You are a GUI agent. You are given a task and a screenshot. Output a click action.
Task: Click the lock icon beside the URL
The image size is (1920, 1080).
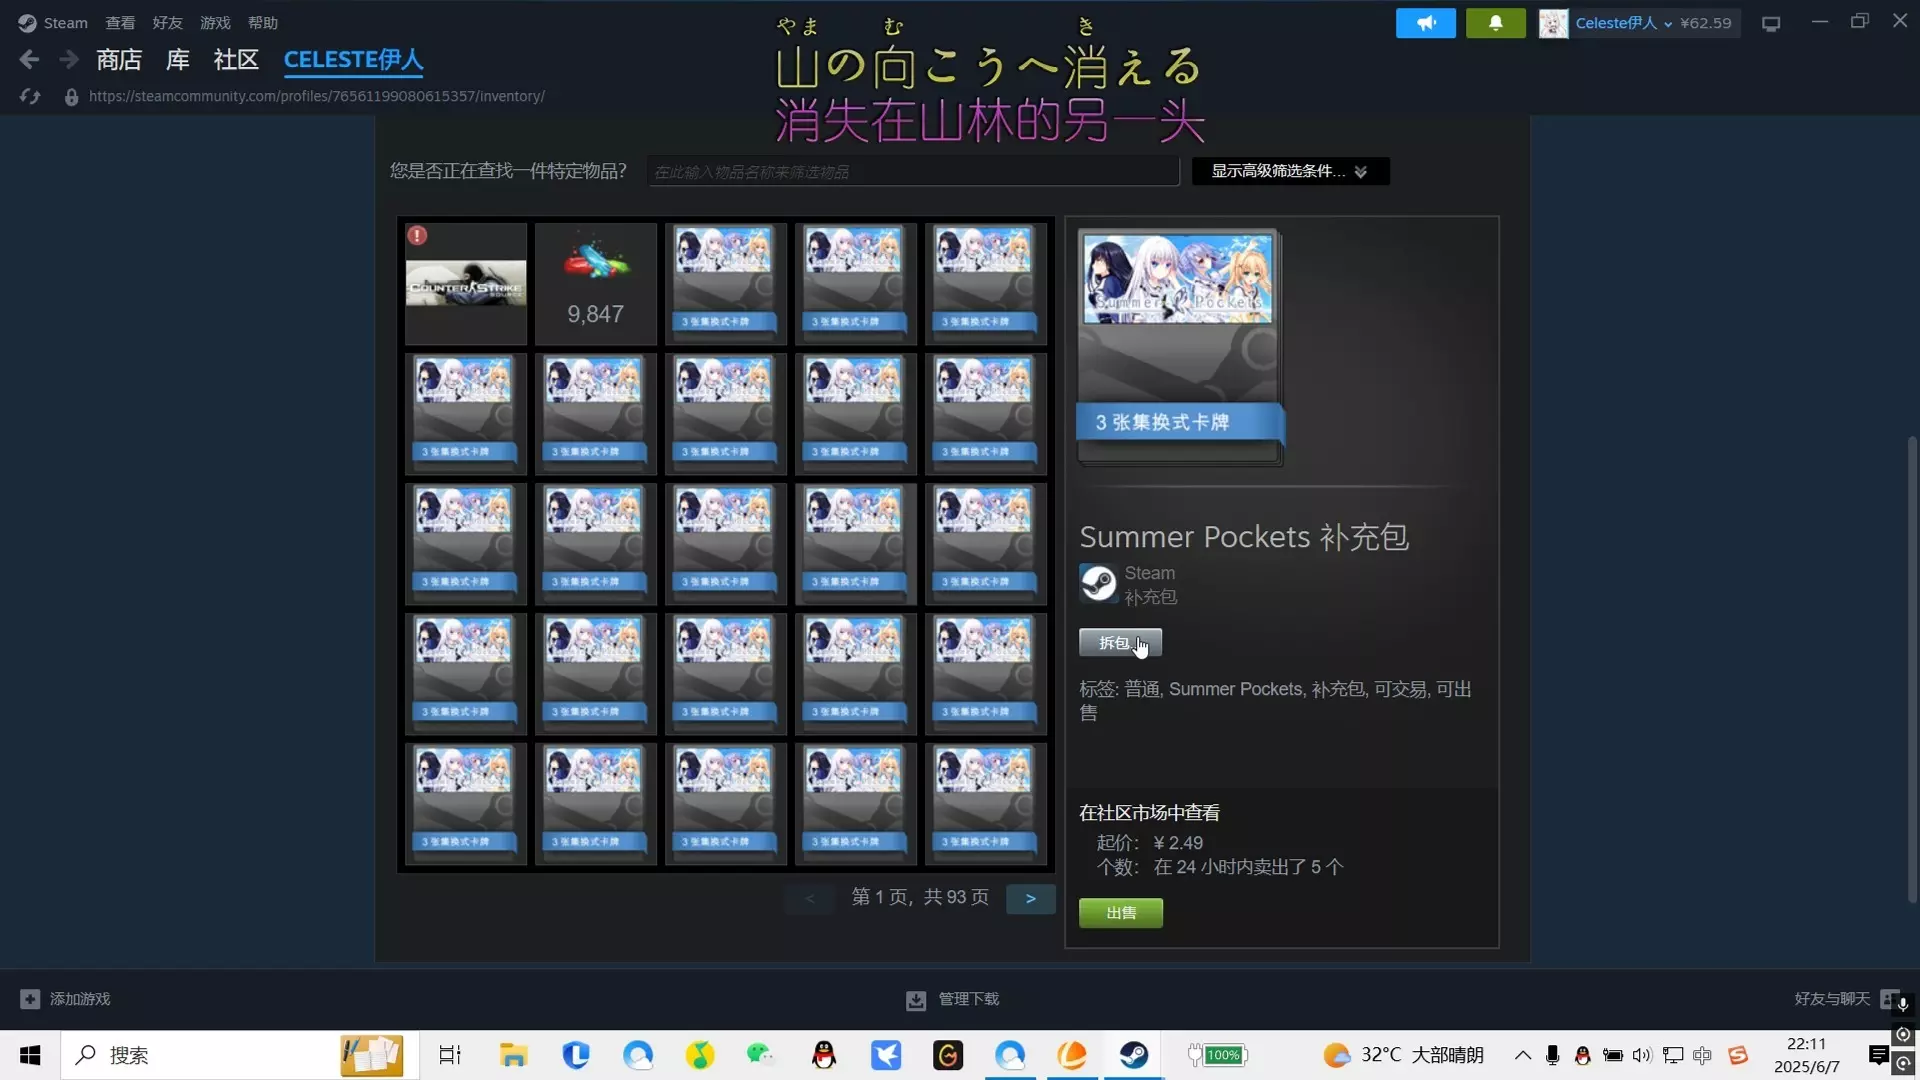(x=71, y=97)
